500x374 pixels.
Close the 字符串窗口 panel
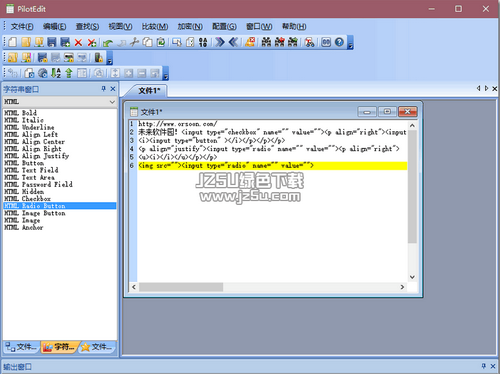coord(113,89)
